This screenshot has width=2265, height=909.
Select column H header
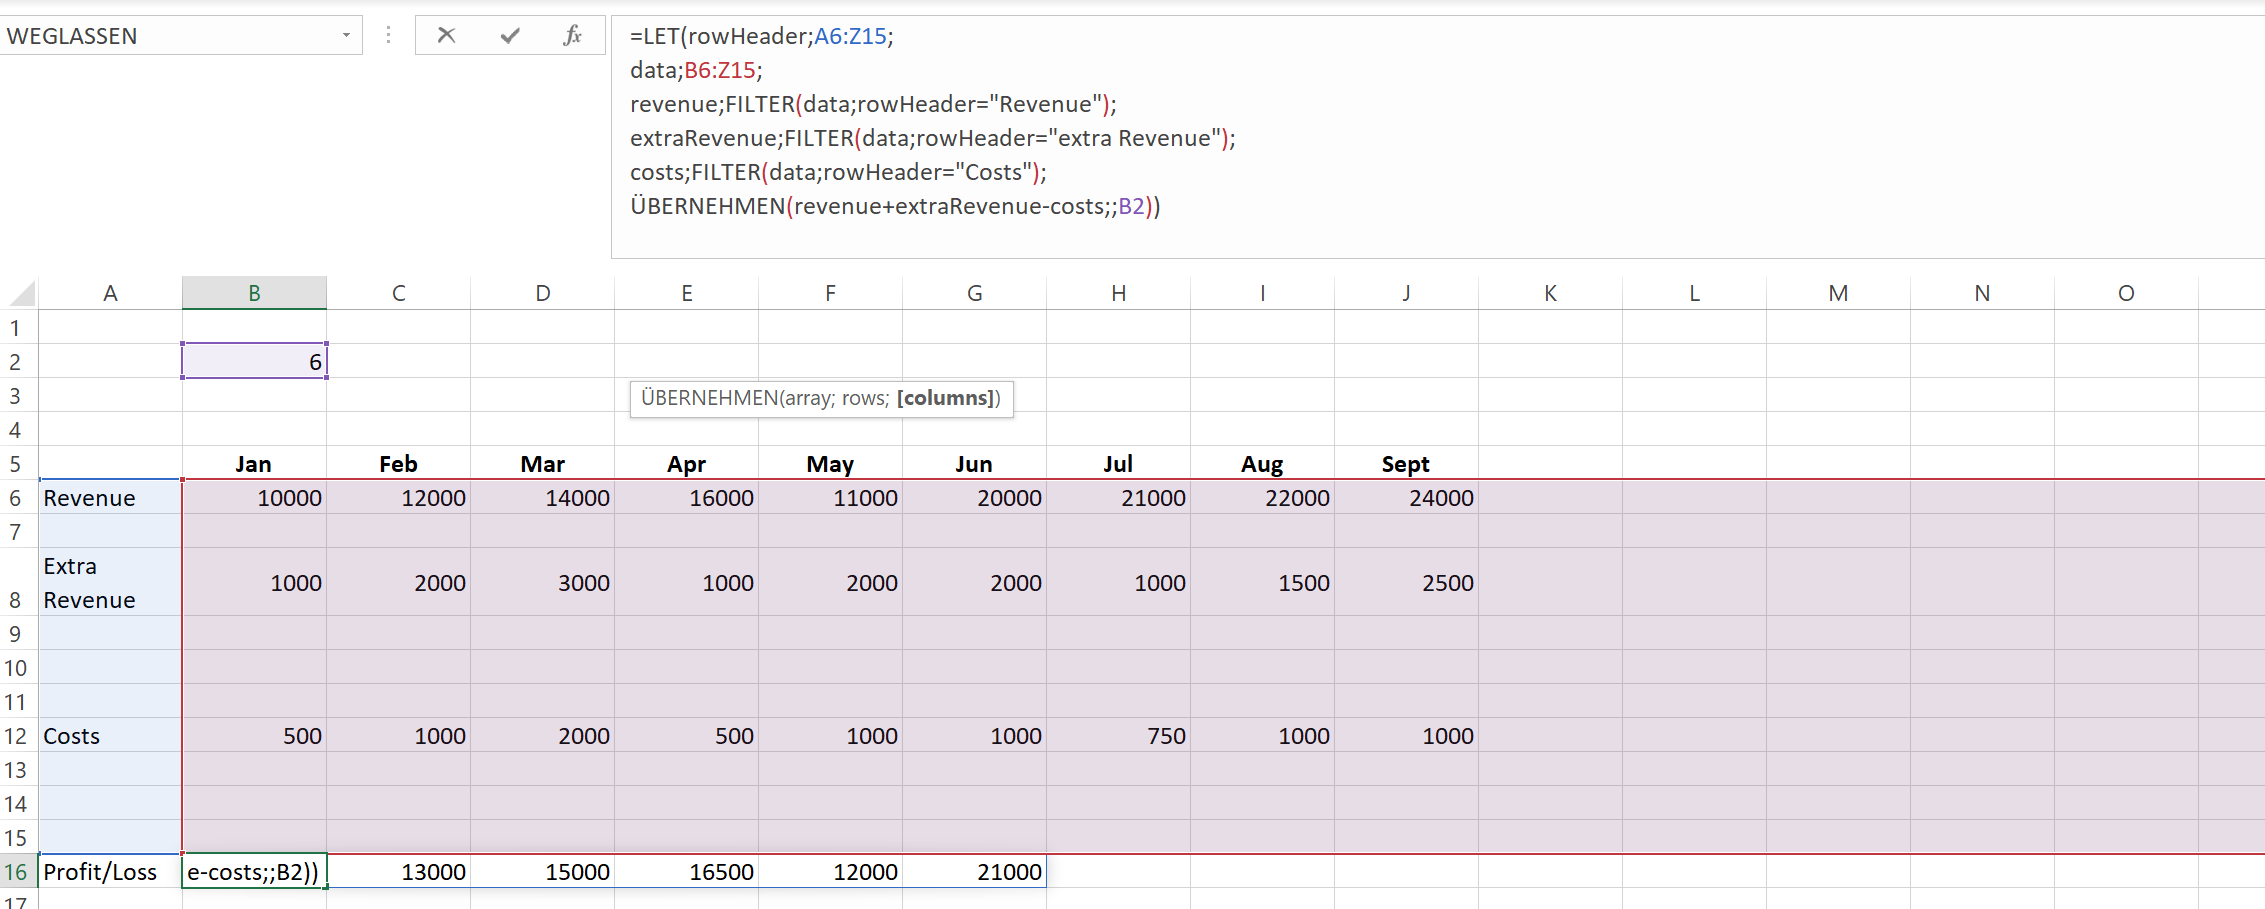pyautogui.click(x=1118, y=293)
